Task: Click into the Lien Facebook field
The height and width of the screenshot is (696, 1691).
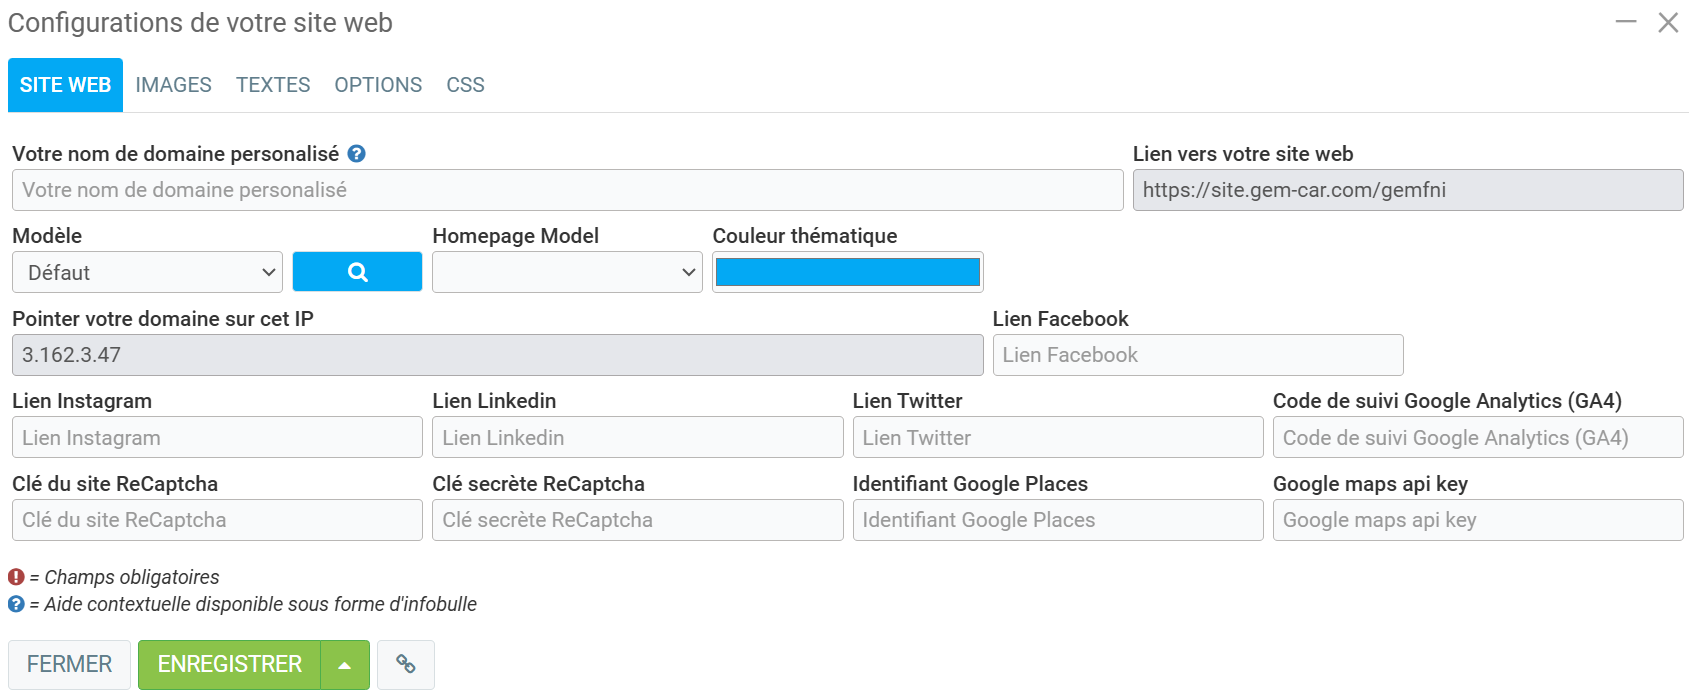Action: point(1197,355)
